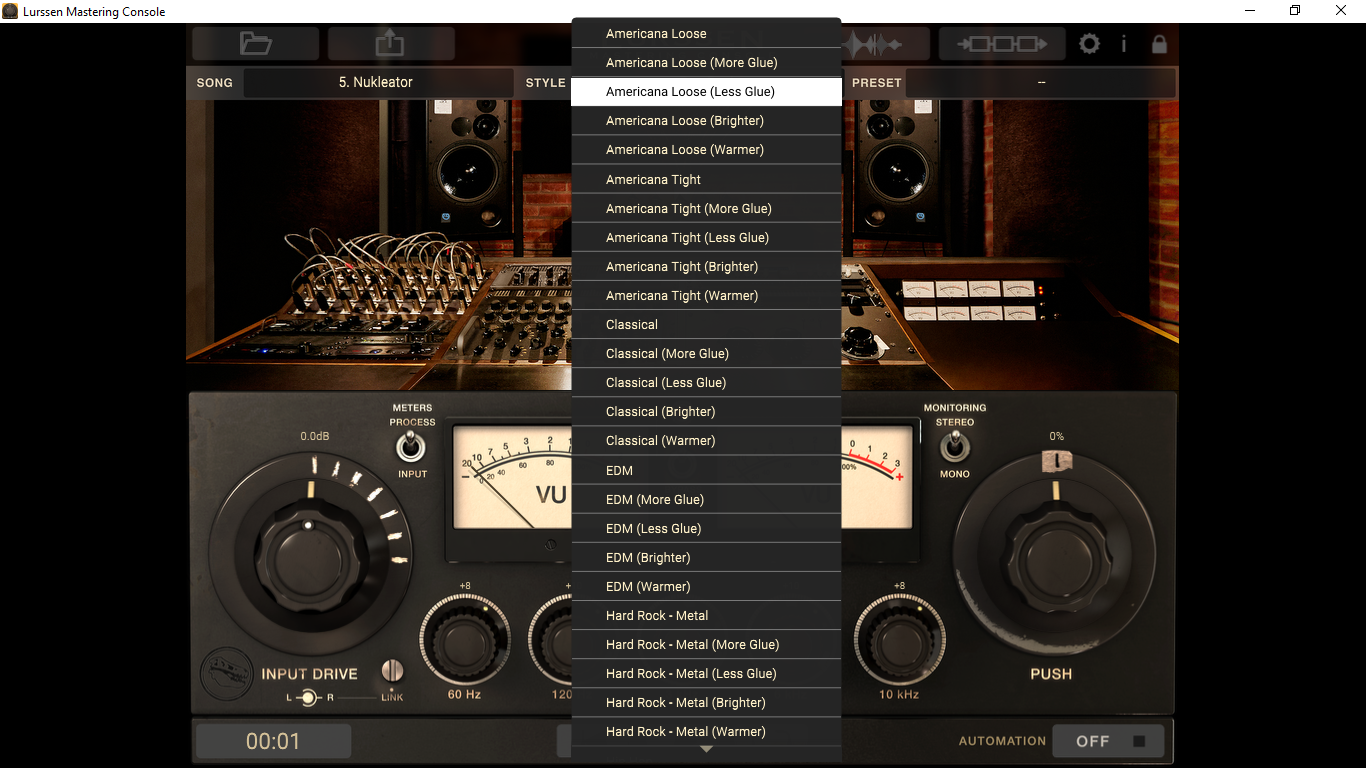Toggle the Input Drive LINK screw
Image resolution: width=1366 pixels, height=768 pixels.
pos(392,670)
